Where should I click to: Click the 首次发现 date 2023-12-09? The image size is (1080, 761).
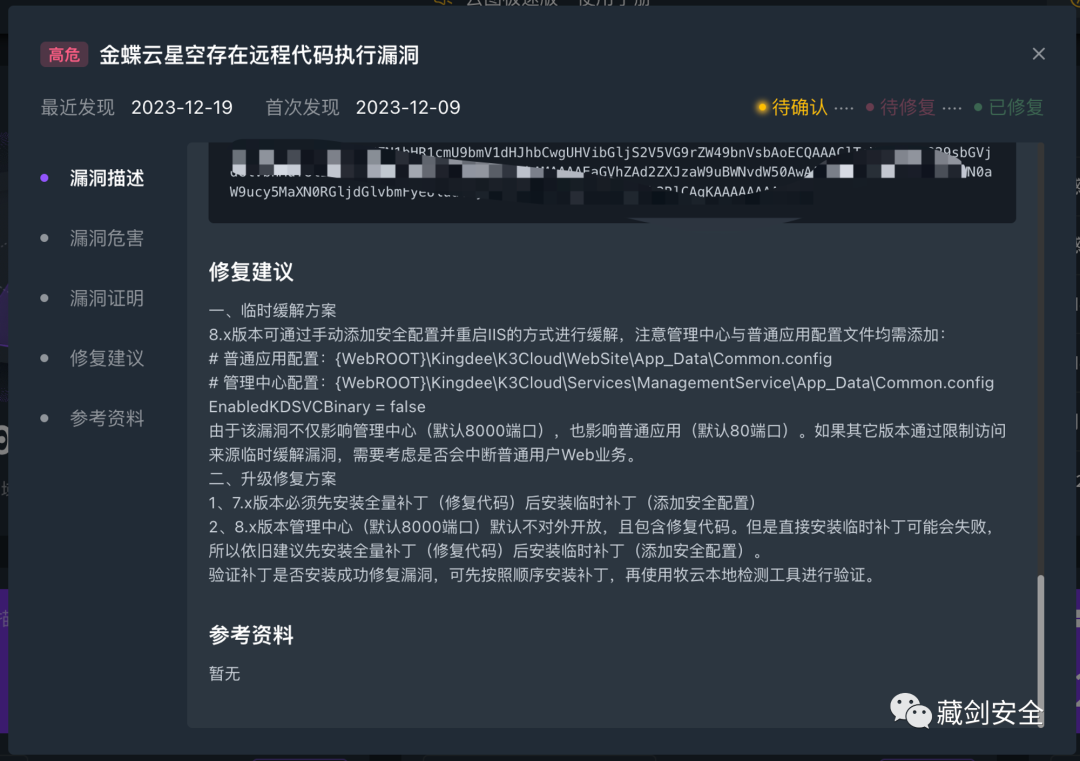[408, 107]
